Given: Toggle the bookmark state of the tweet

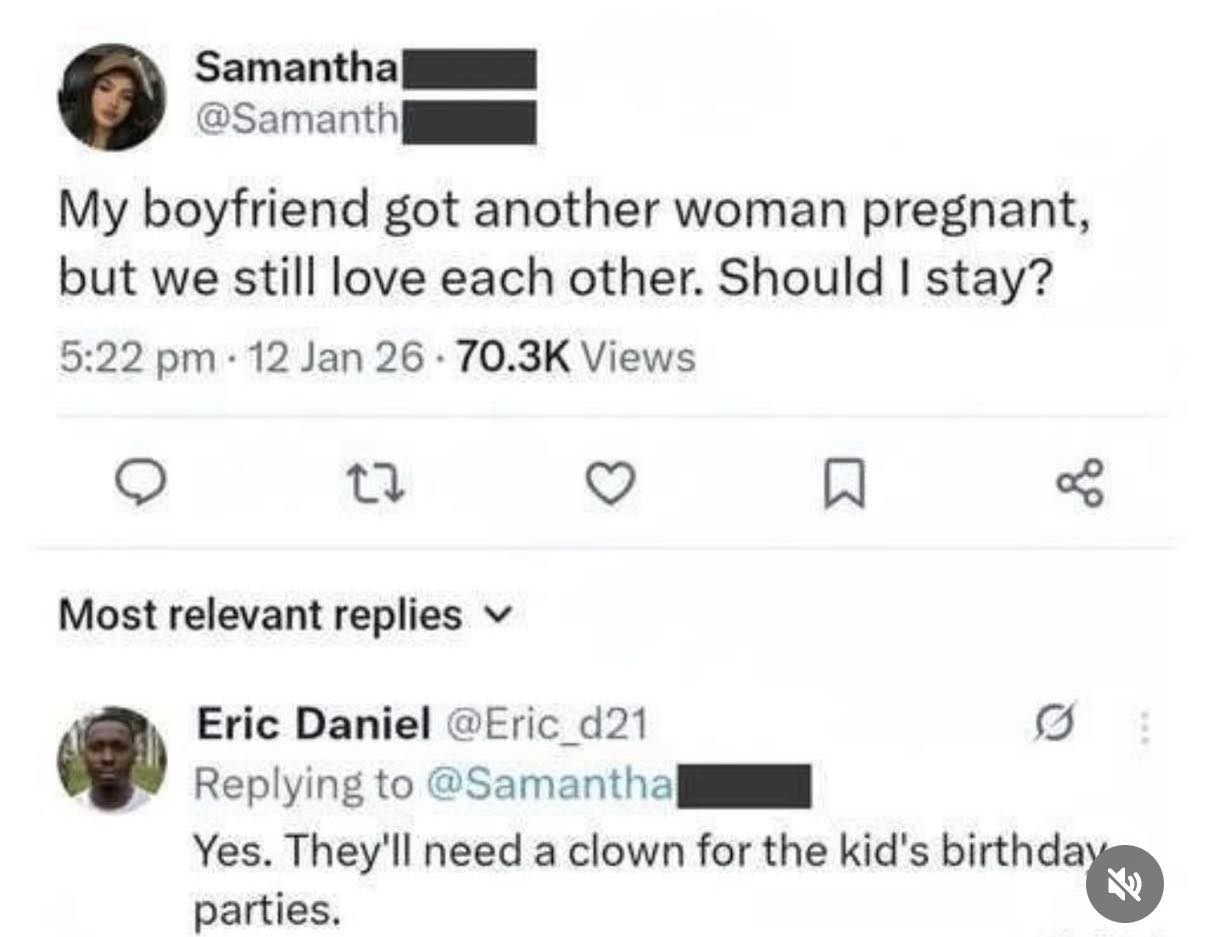Looking at the screenshot, I should click(x=845, y=484).
